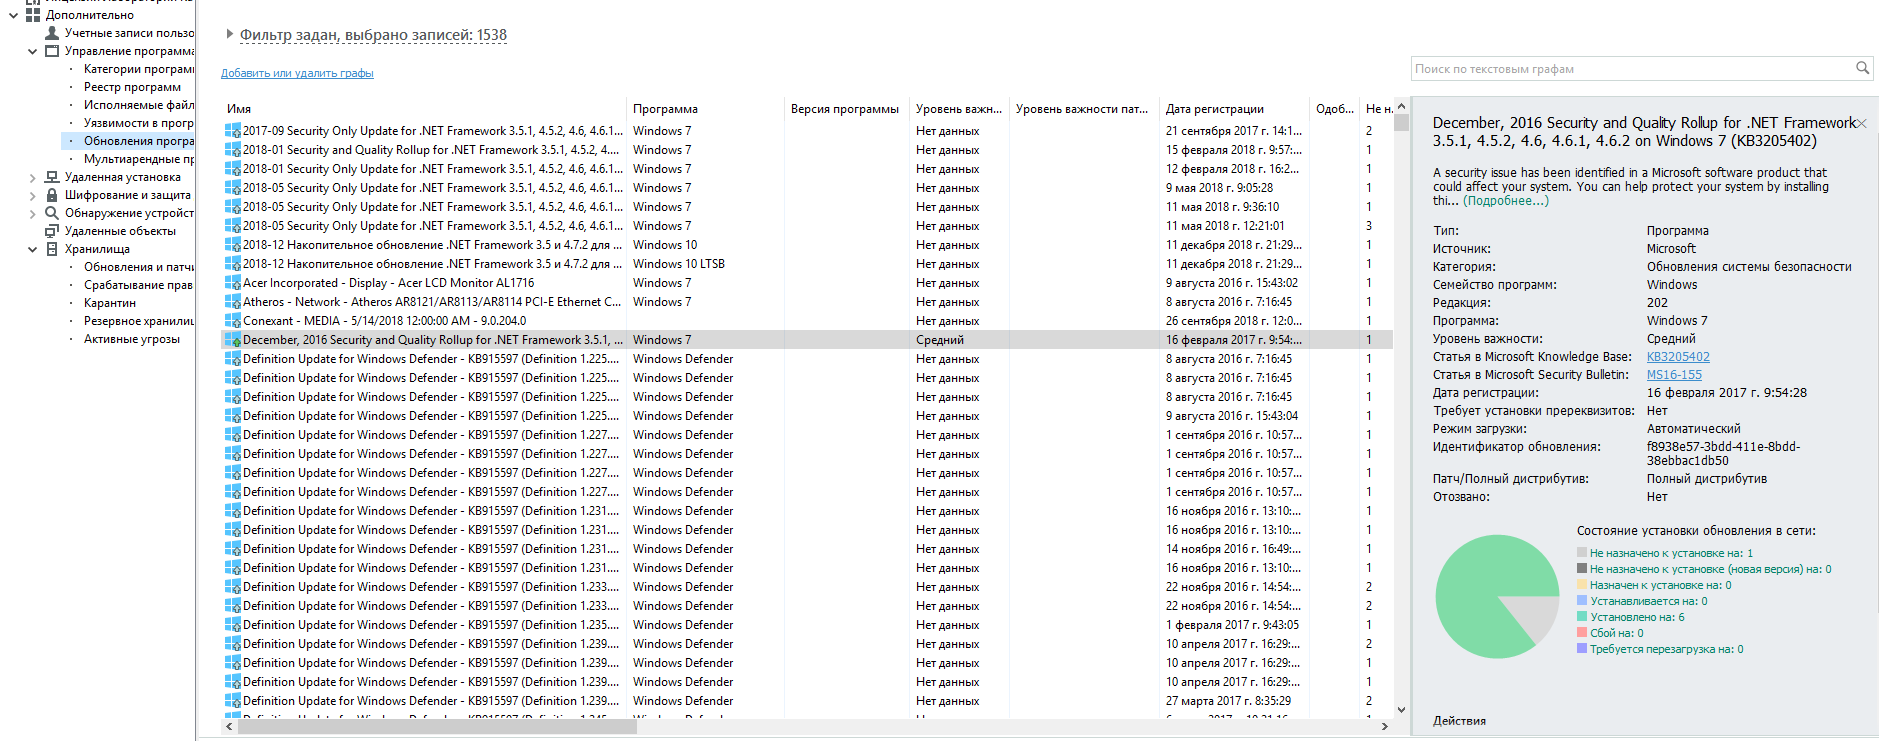Expand the Фильтр задан filter section
This screenshot has width=1879, height=741.
[230, 34]
